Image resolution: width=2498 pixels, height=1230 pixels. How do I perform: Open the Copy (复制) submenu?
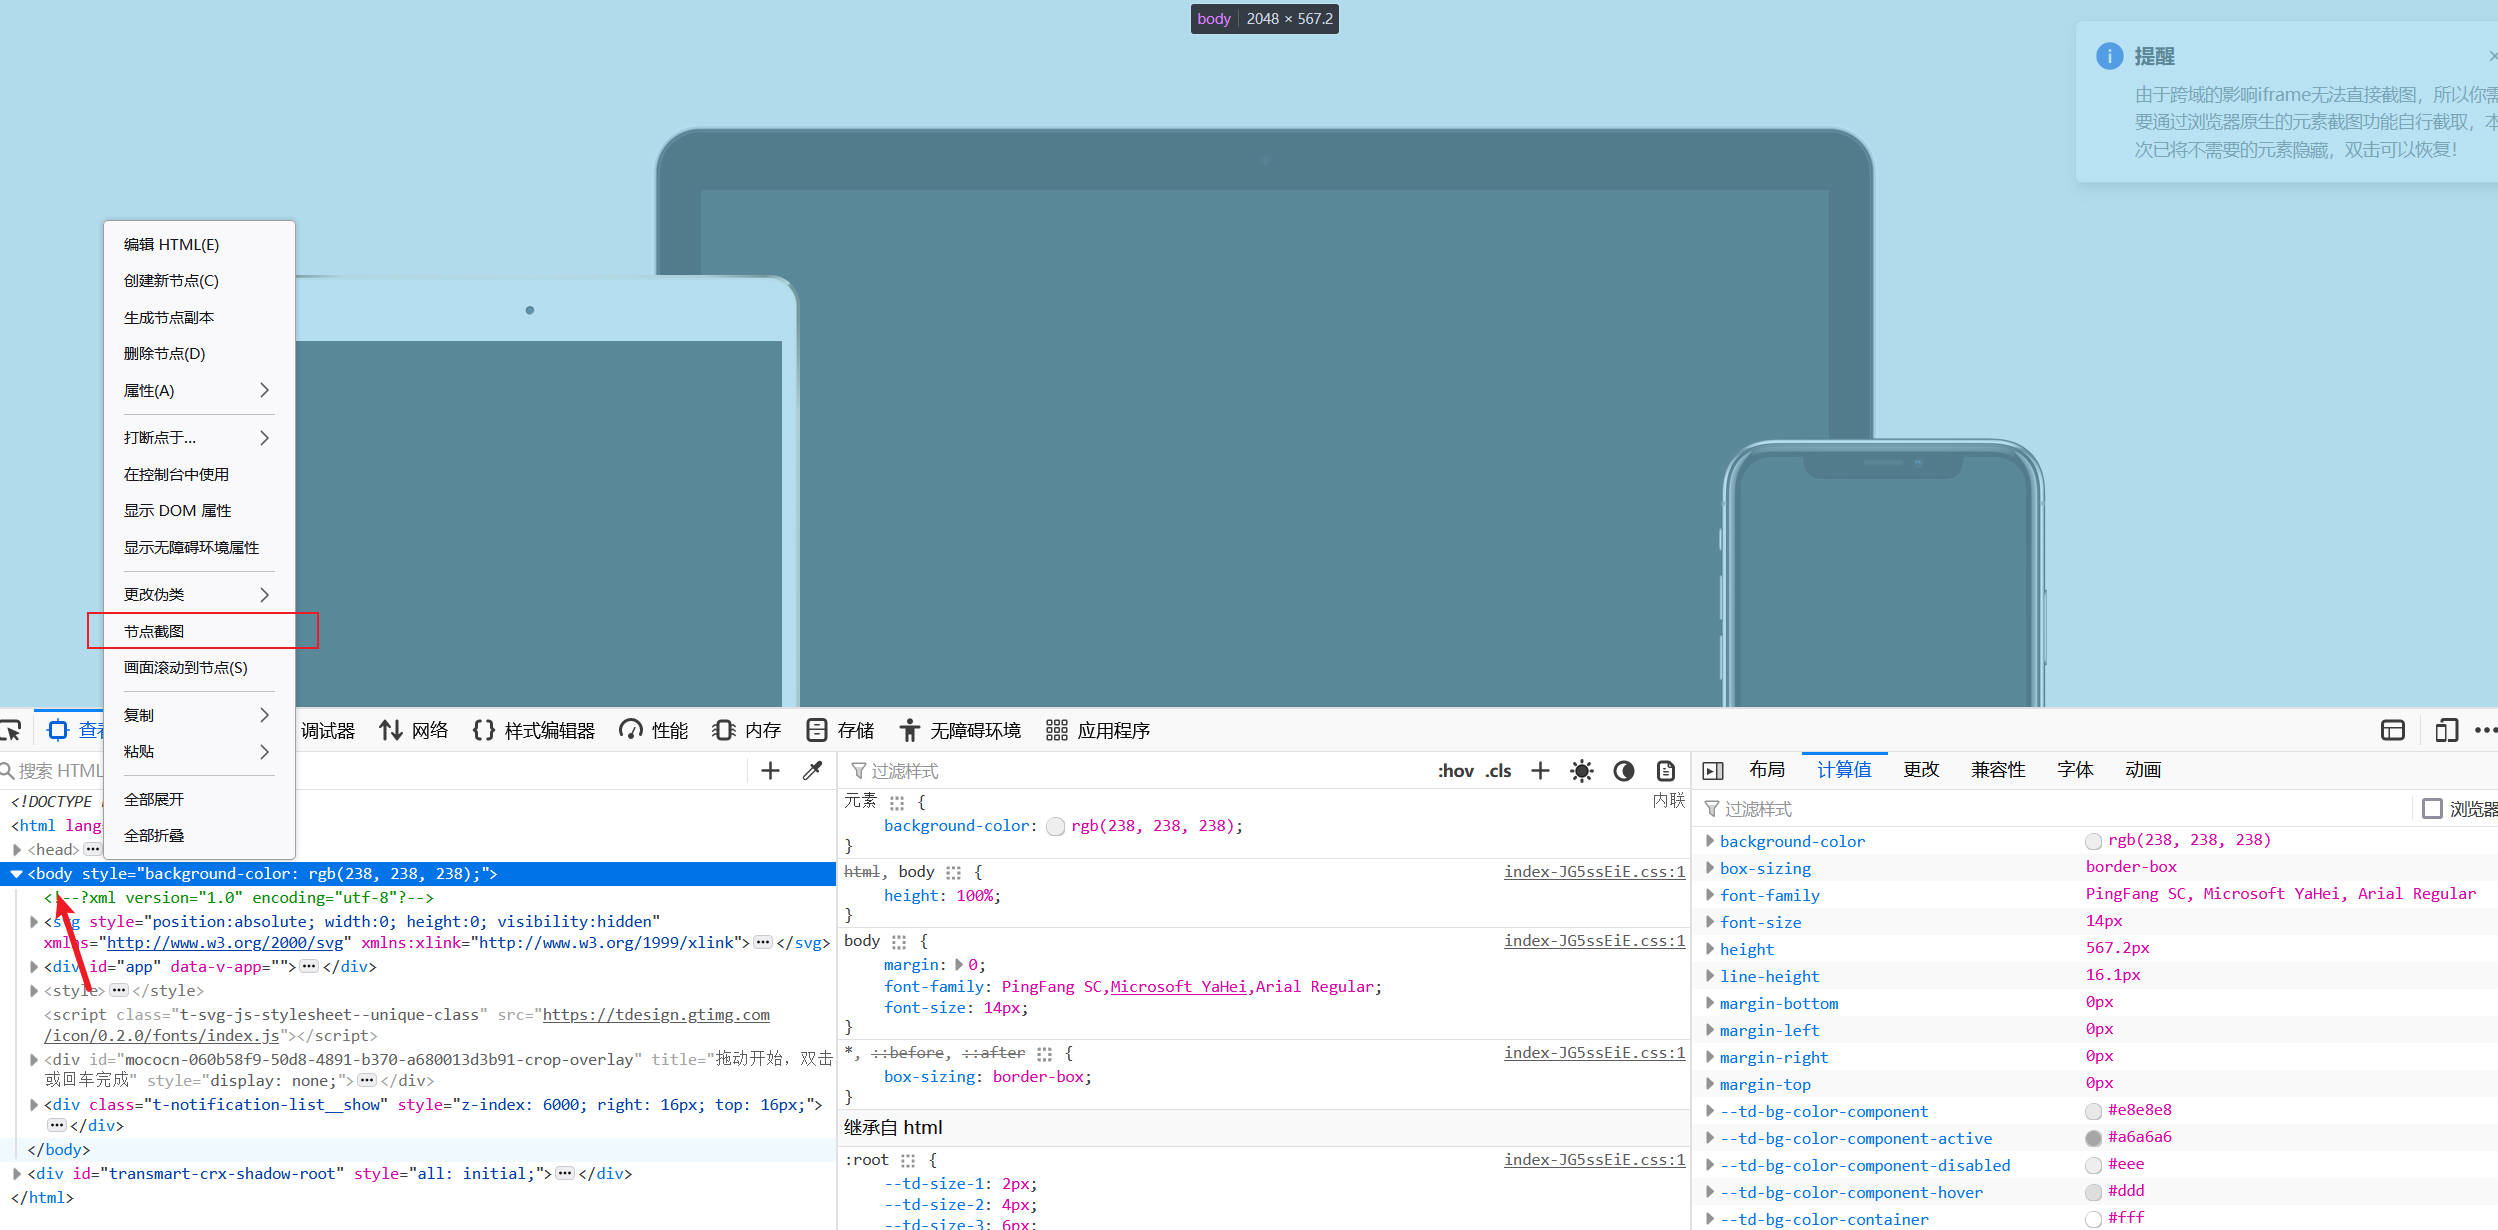(x=199, y=715)
